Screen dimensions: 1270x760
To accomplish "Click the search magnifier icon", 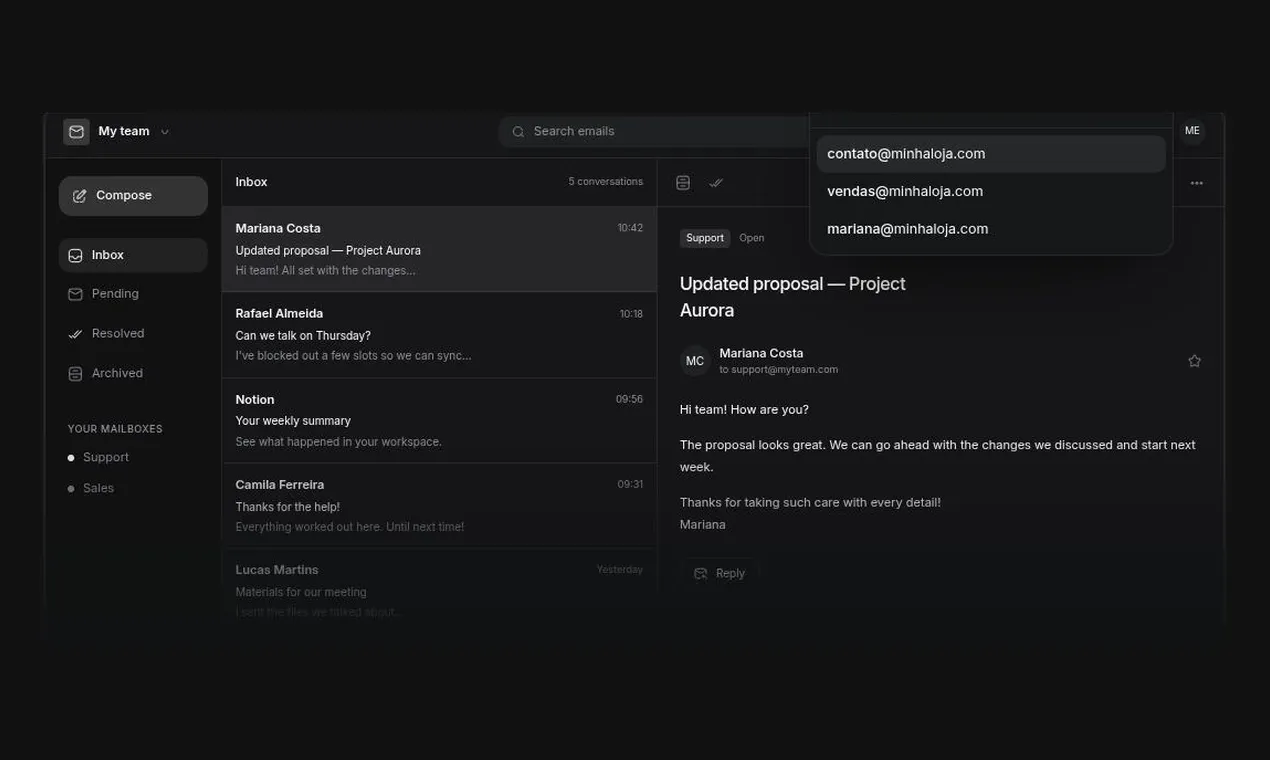I will (518, 132).
